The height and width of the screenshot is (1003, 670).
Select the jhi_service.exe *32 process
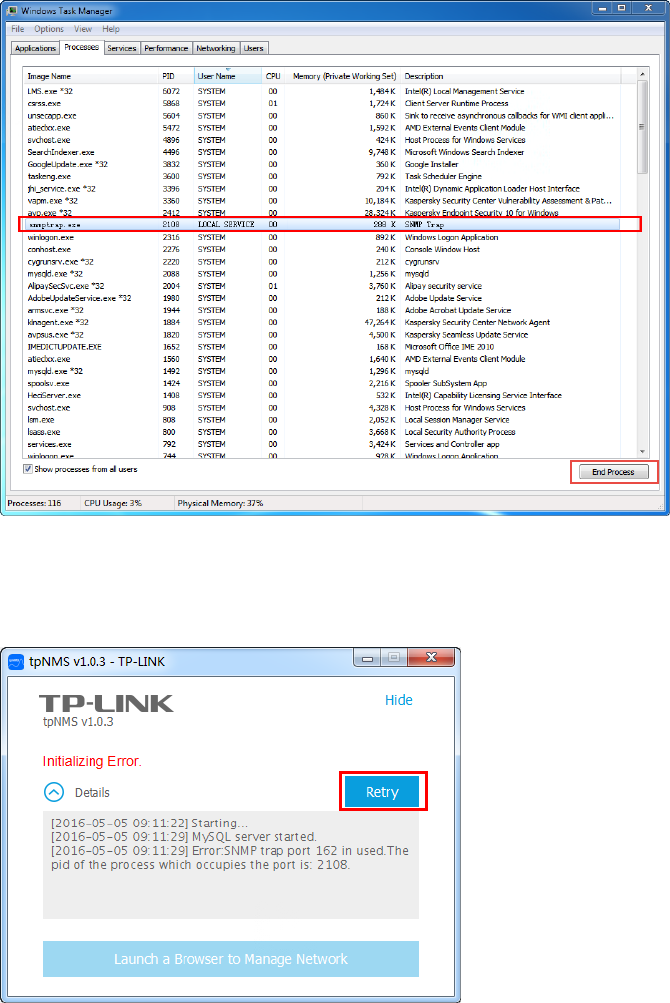323,189
